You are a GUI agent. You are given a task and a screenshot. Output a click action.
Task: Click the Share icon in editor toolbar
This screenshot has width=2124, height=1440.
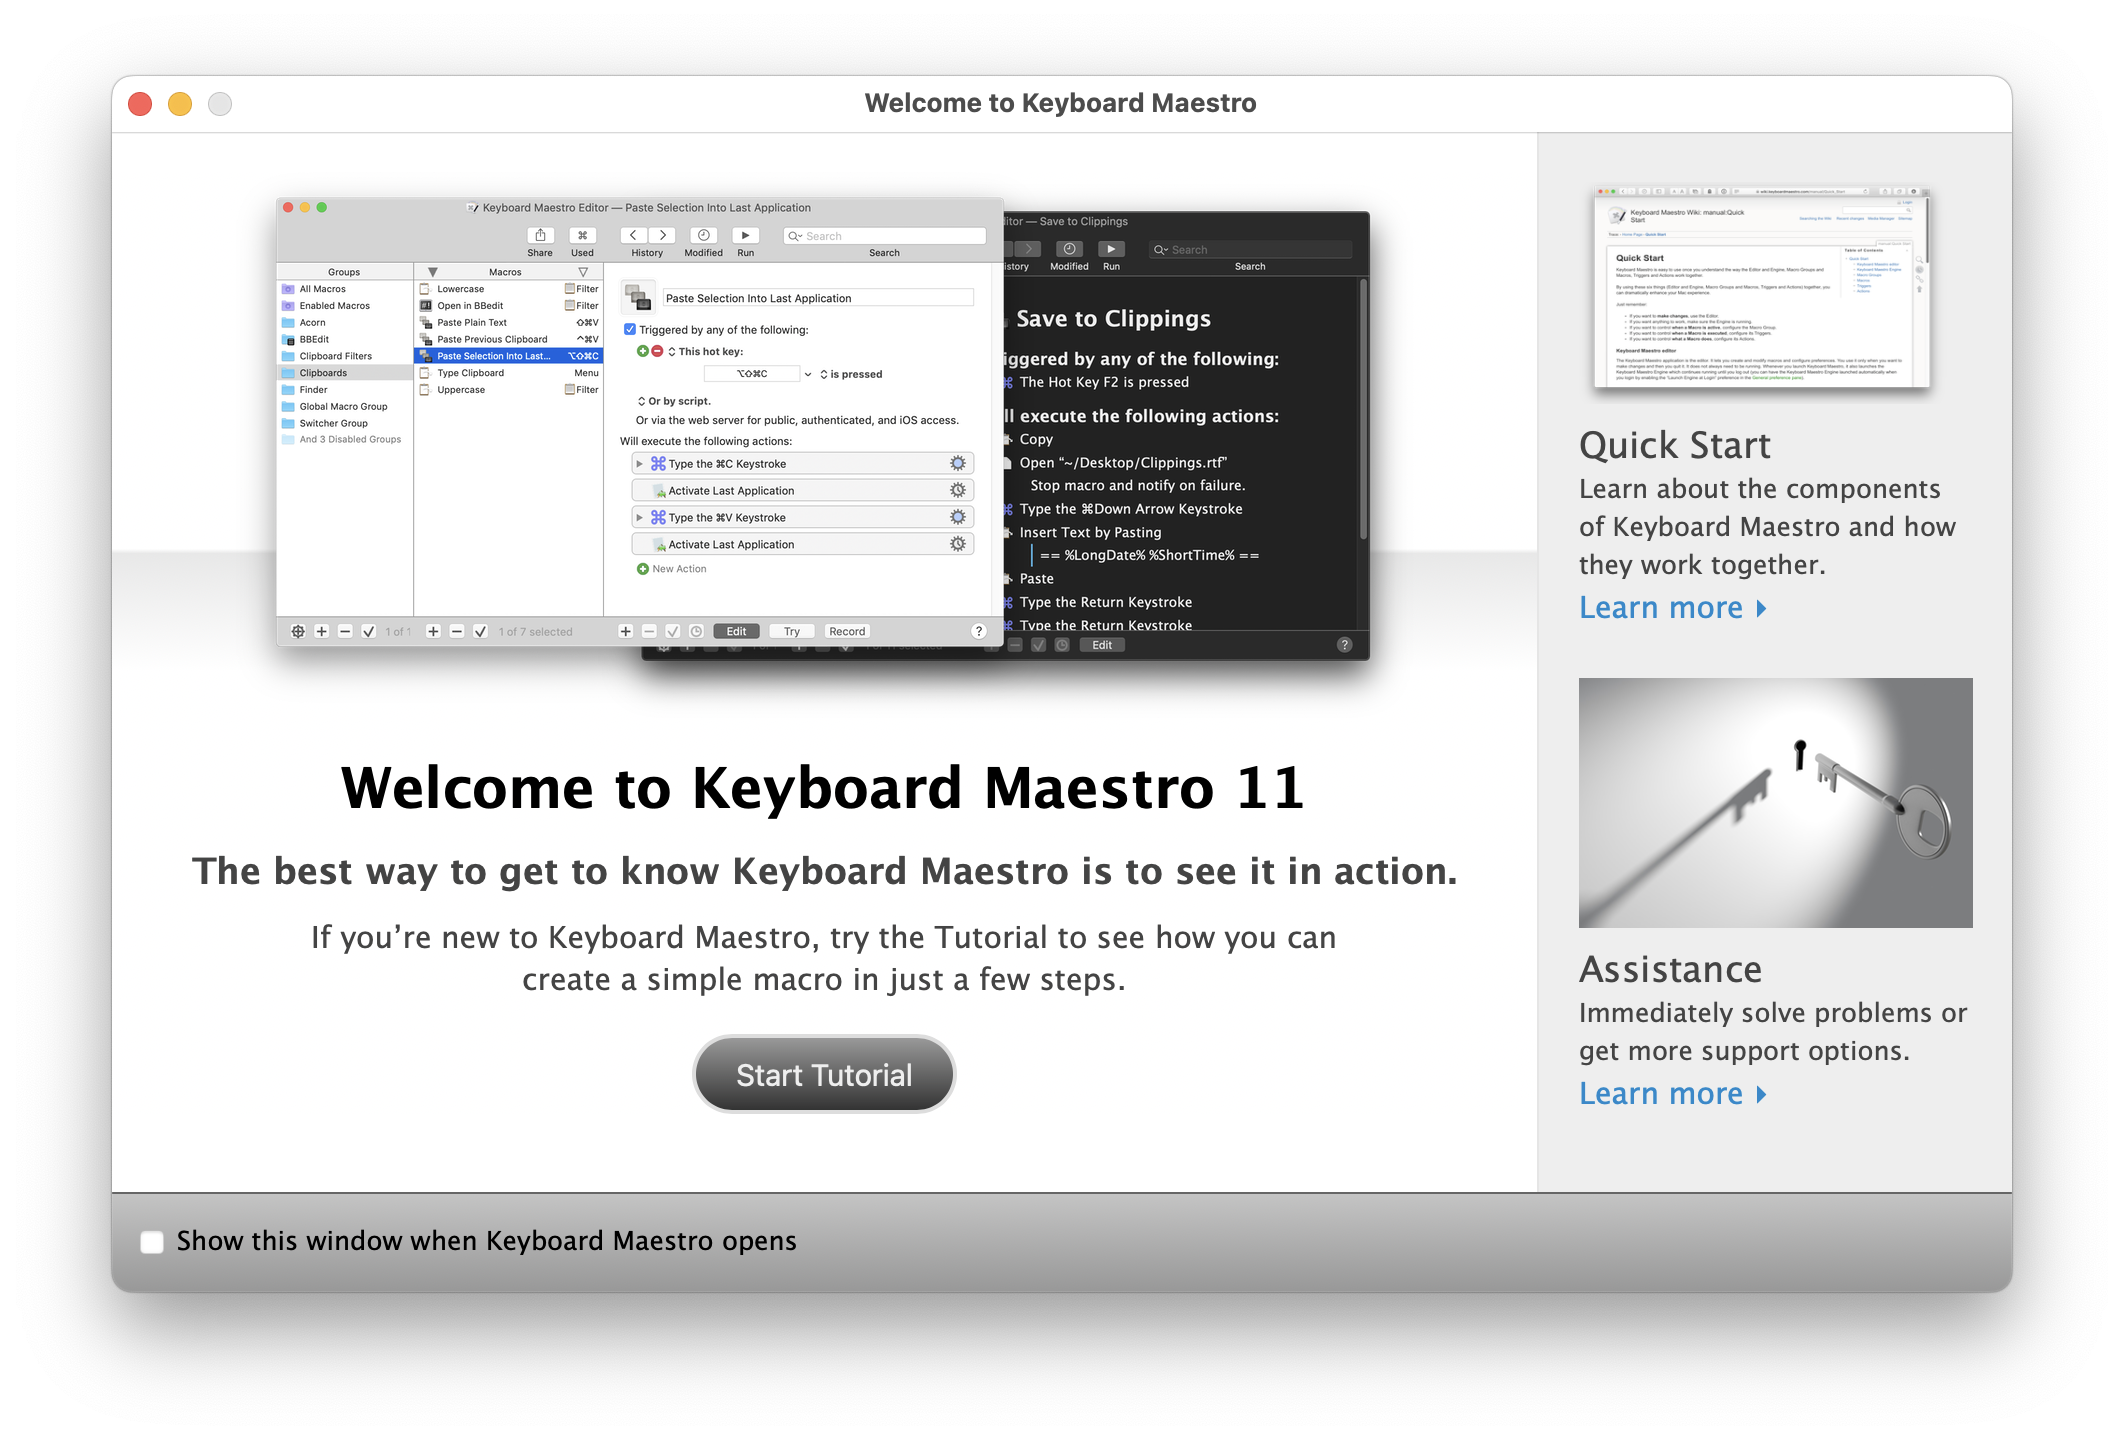[x=540, y=235]
